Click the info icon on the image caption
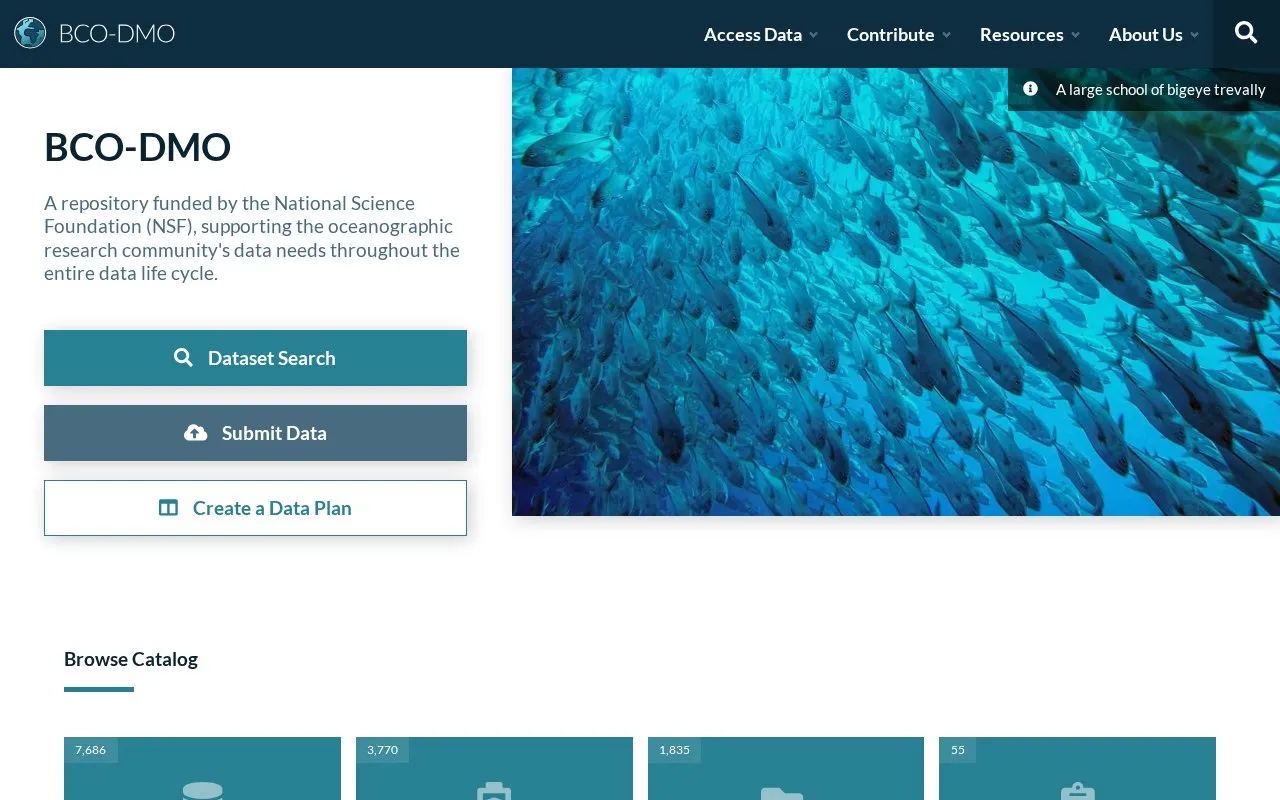Screen dimensions: 1280x800 (1030, 89)
